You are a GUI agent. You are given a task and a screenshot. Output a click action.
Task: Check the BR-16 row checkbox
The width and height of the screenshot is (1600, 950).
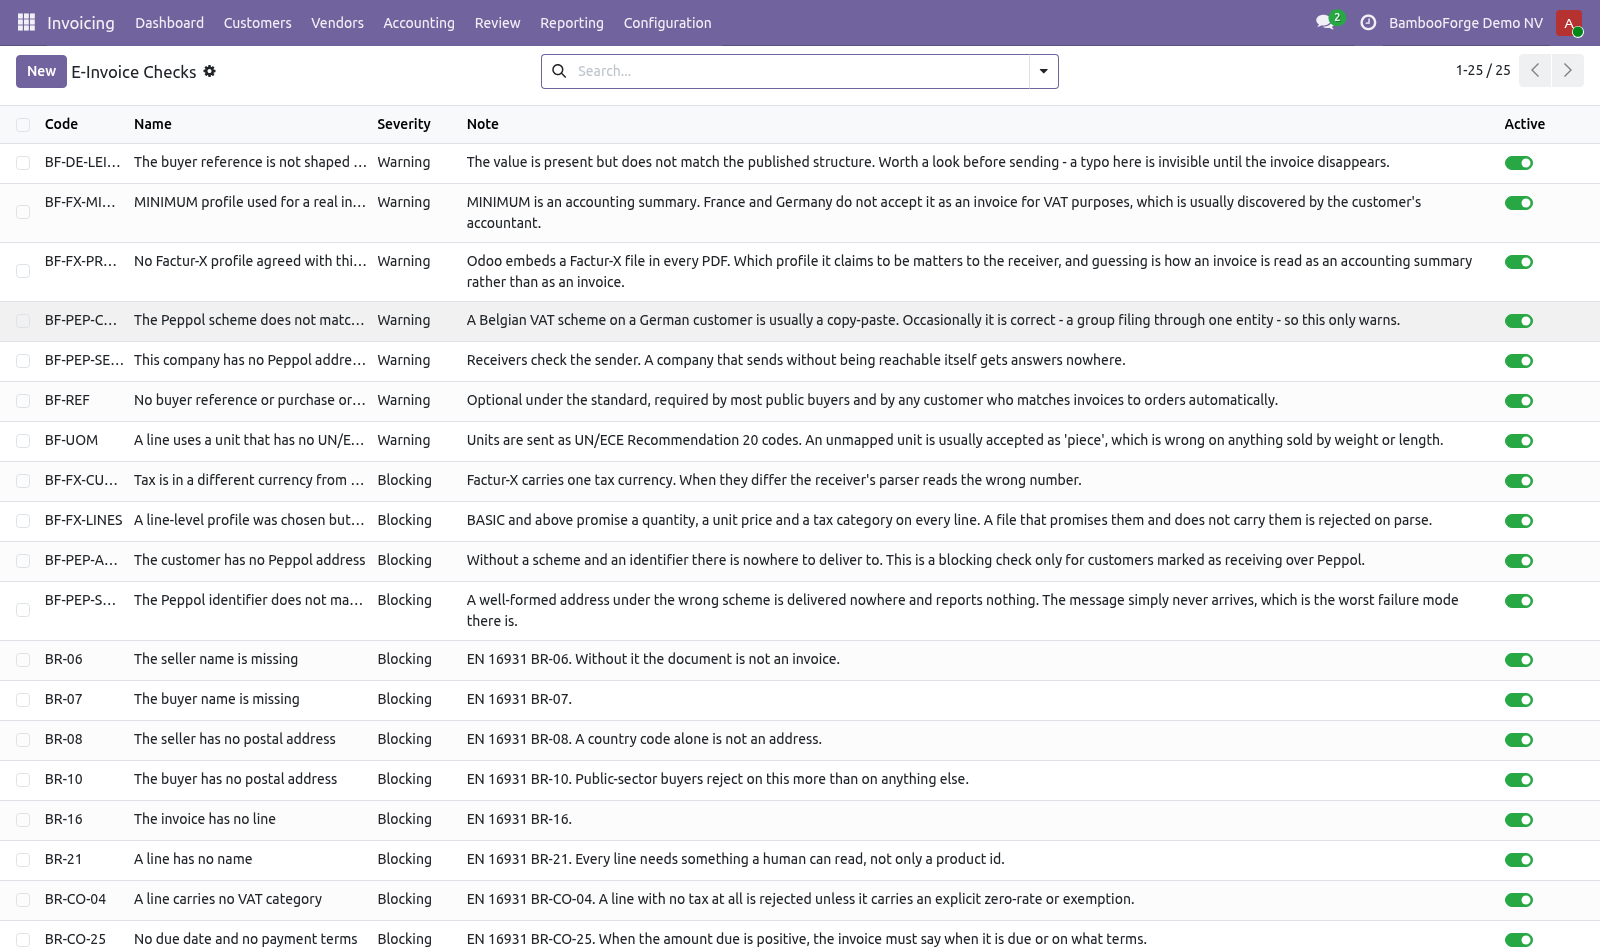point(23,820)
